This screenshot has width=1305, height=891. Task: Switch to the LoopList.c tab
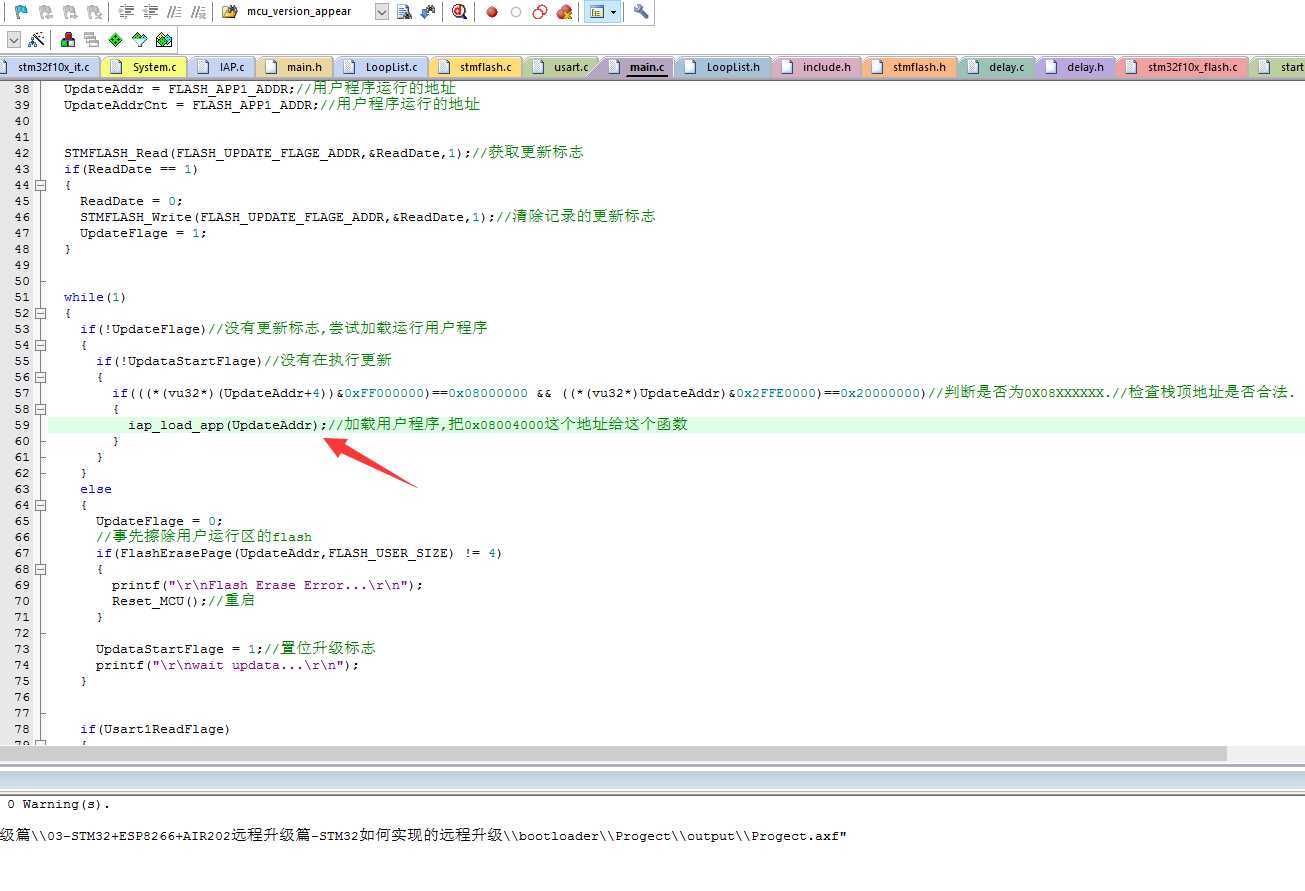click(x=382, y=67)
